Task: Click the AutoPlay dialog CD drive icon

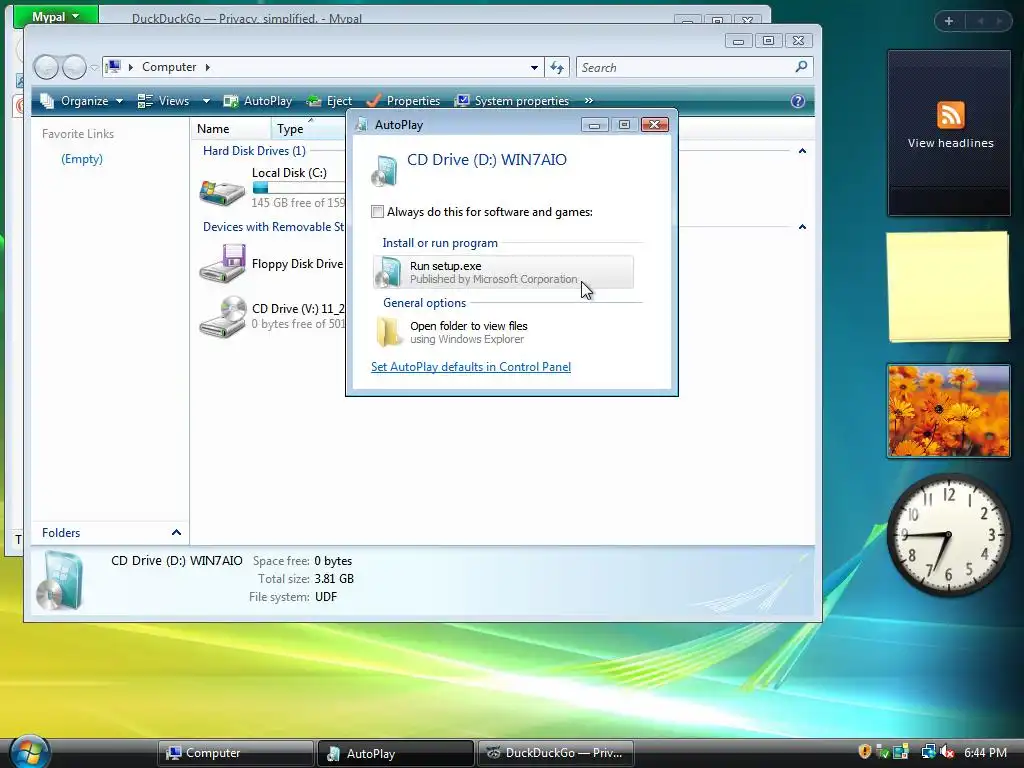Action: [x=384, y=170]
